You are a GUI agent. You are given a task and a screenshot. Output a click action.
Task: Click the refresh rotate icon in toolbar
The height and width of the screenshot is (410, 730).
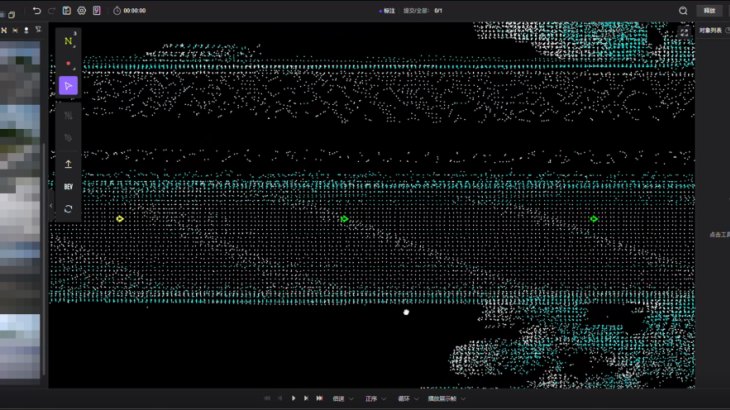(x=68, y=209)
